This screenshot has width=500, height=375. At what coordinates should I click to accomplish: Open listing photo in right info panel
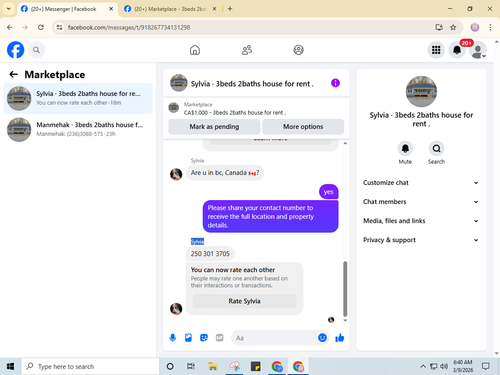[421, 91]
